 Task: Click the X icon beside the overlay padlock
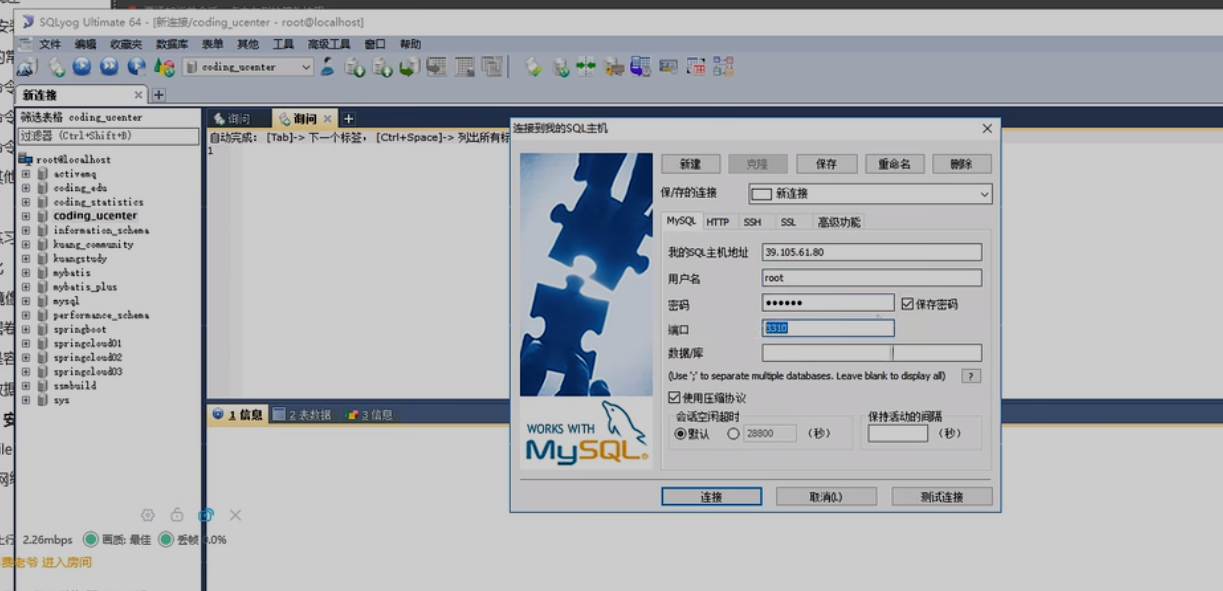[x=235, y=515]
